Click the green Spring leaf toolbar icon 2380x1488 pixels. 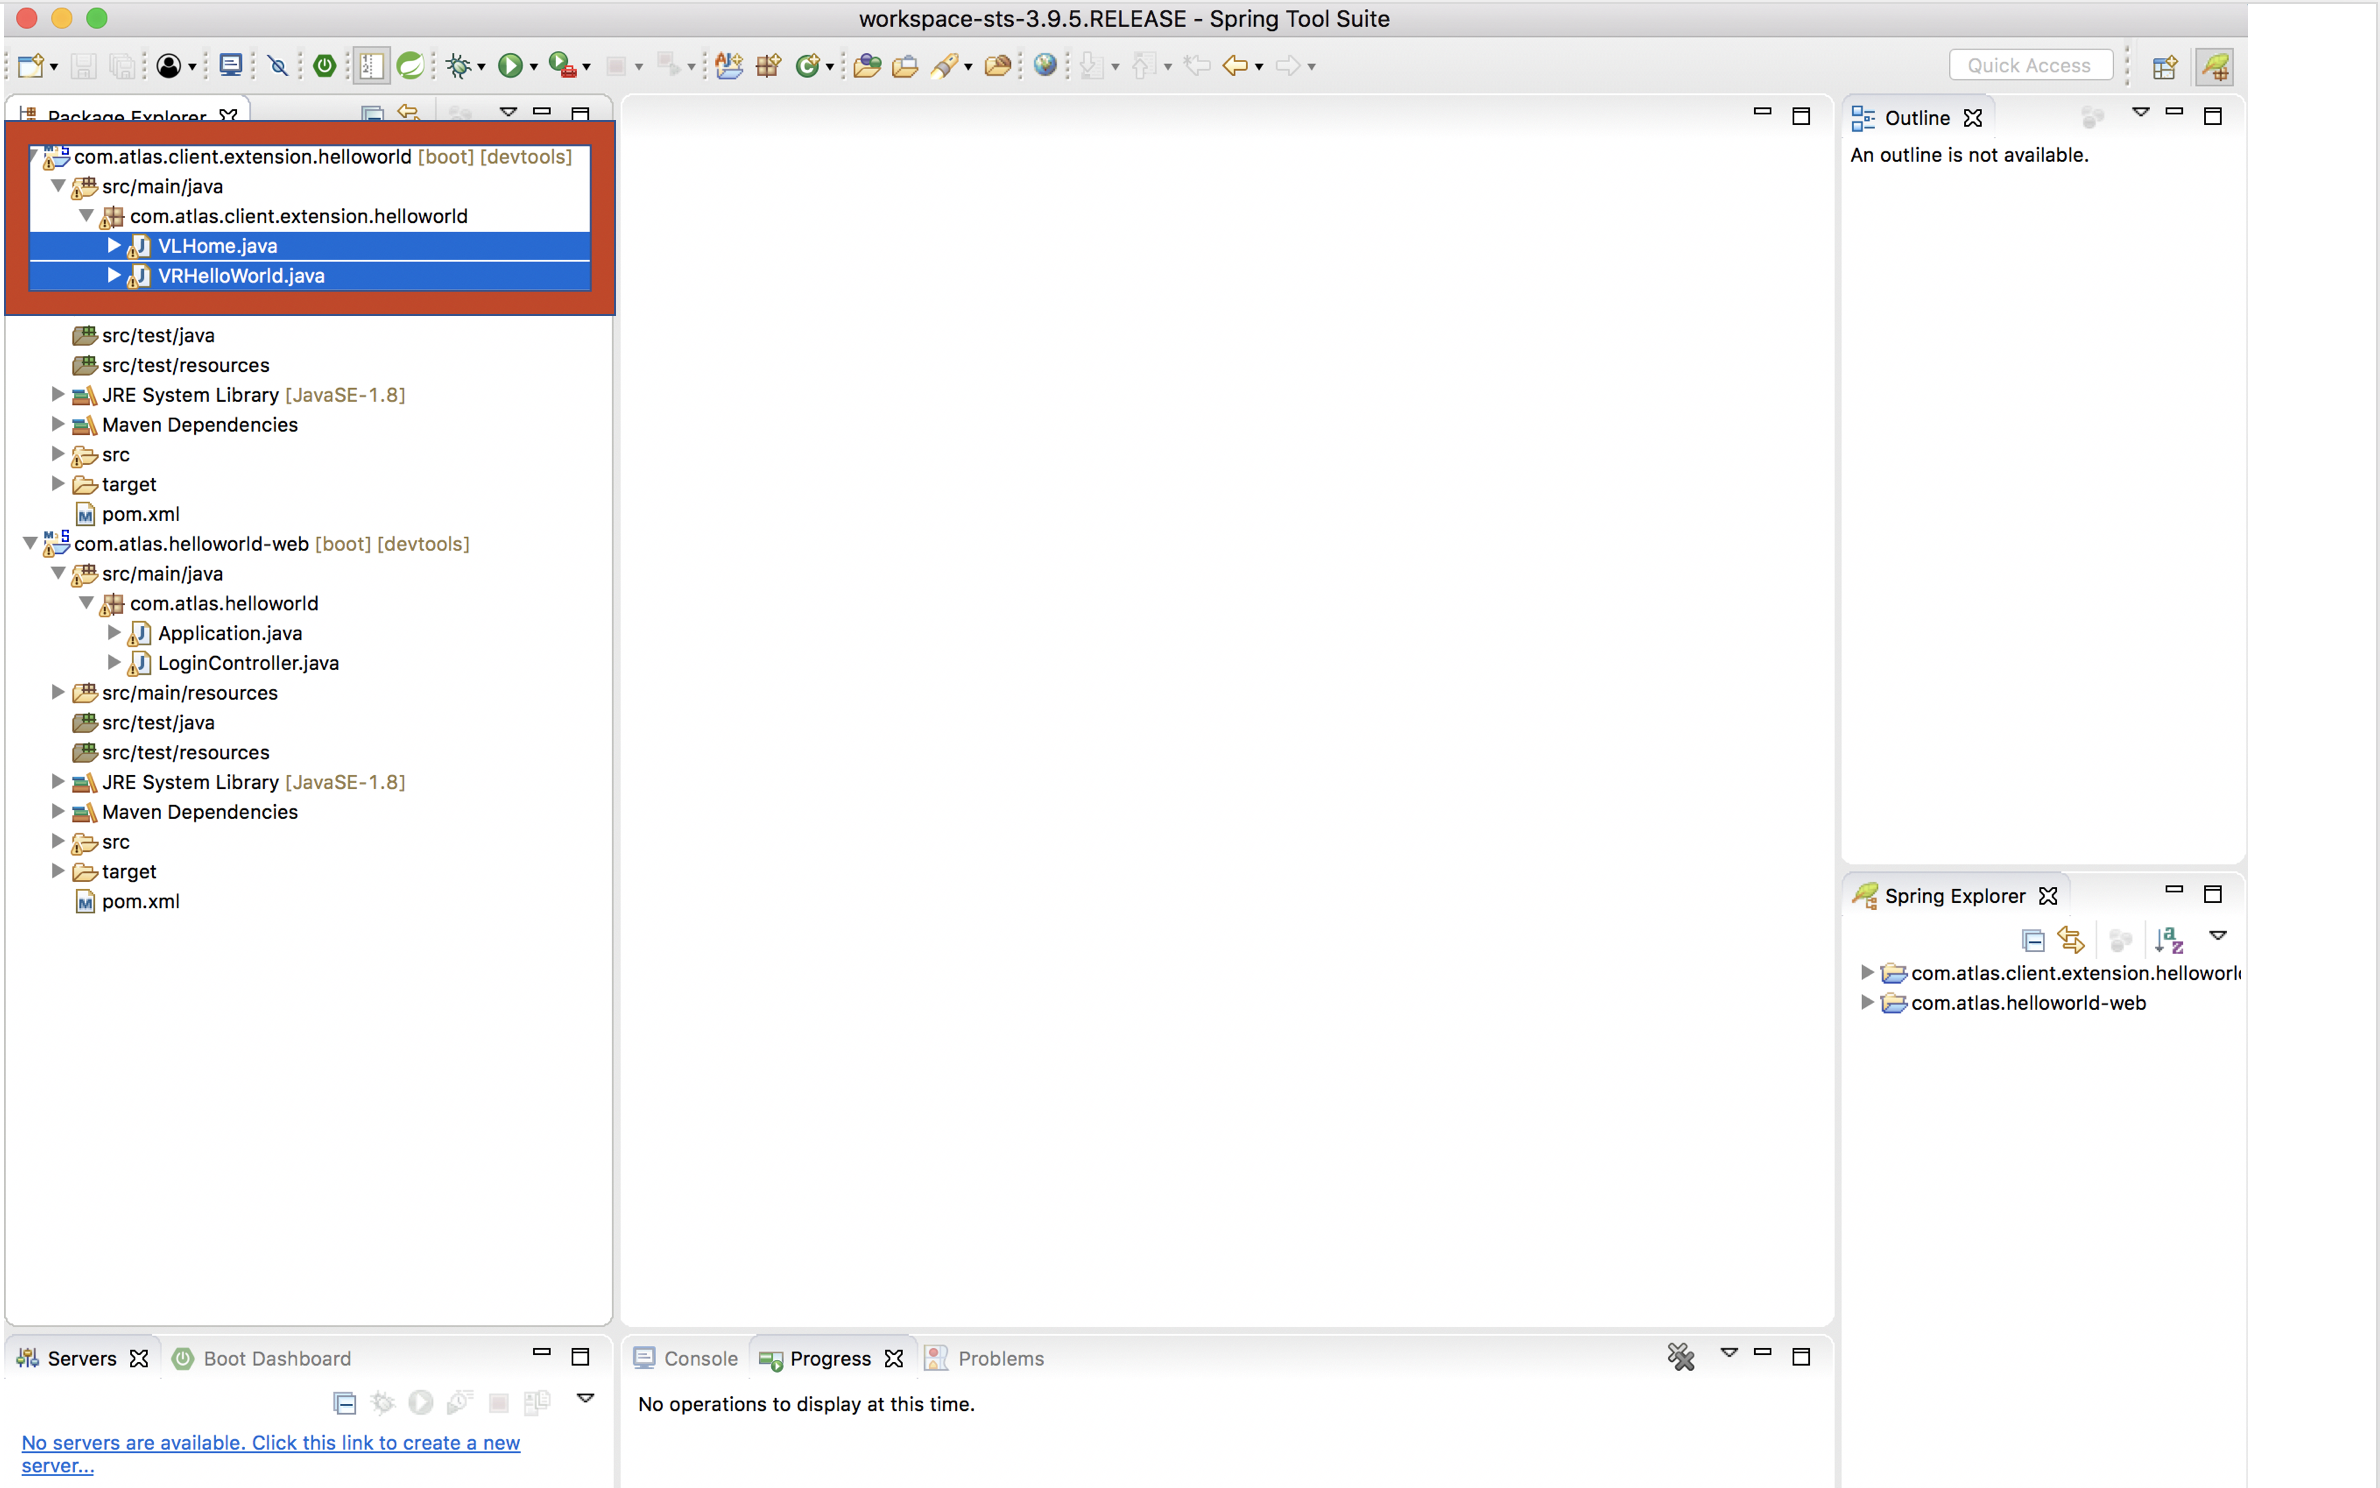click(410, 66)
